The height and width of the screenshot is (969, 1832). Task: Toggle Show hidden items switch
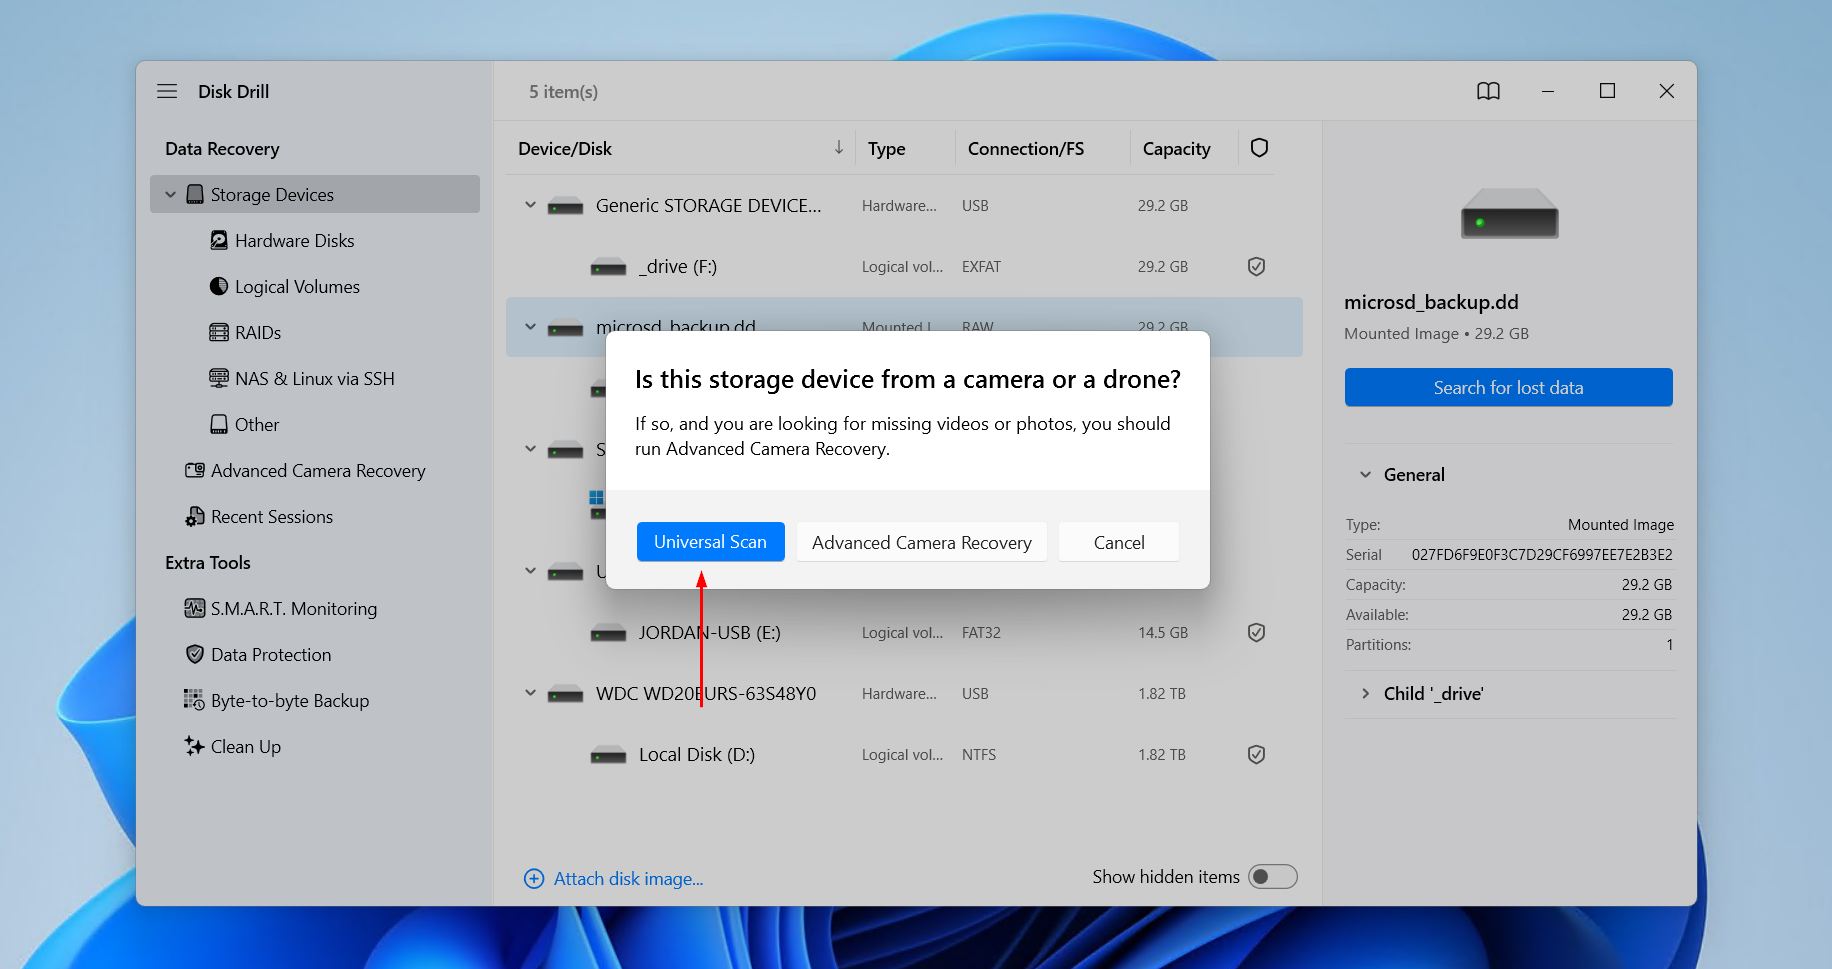[x=1272, y=877]
